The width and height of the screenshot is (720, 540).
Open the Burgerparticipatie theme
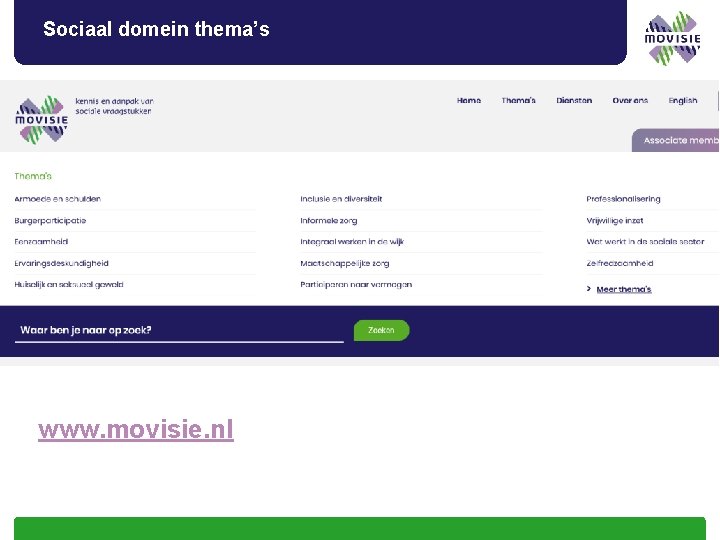pos(50,220)
